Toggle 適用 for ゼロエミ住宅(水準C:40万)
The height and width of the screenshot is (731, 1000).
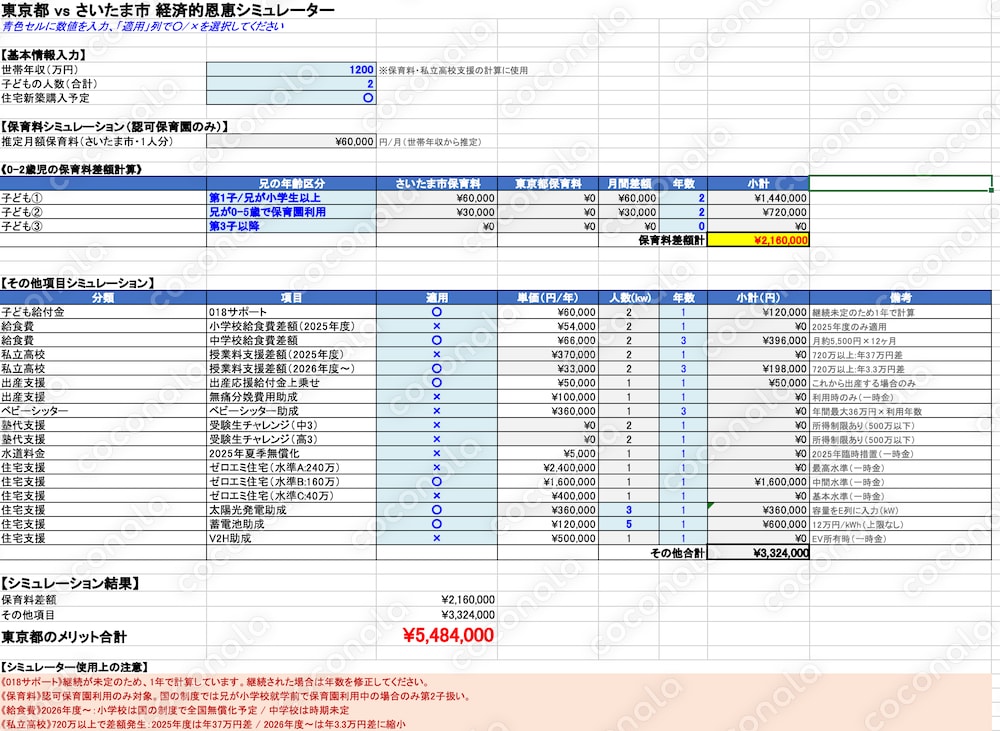pos(437,495)
